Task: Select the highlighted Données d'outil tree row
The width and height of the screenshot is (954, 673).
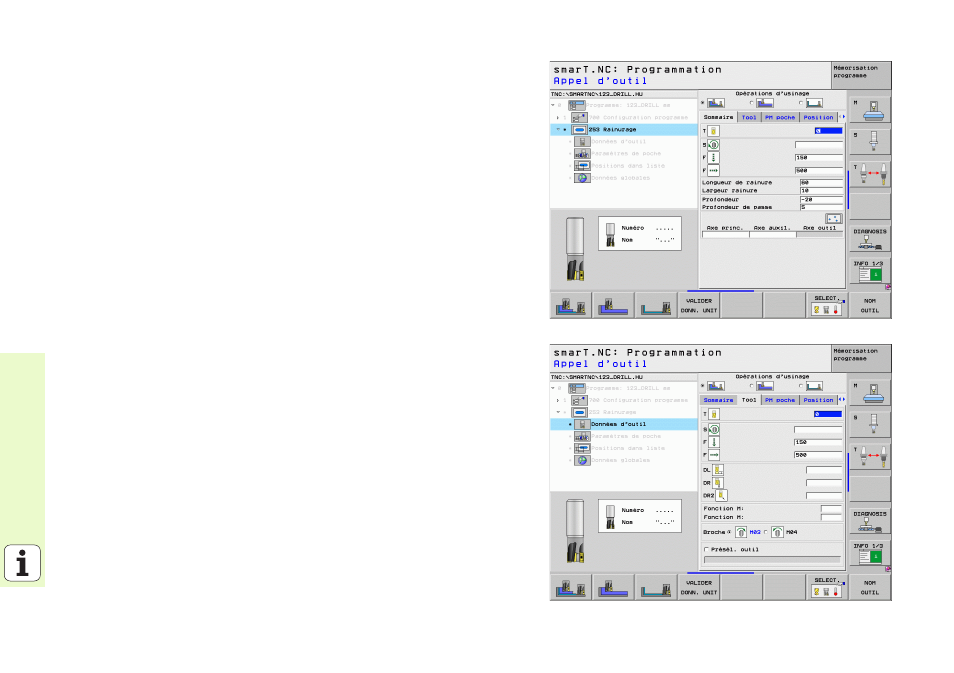Action: pos(624,424)
